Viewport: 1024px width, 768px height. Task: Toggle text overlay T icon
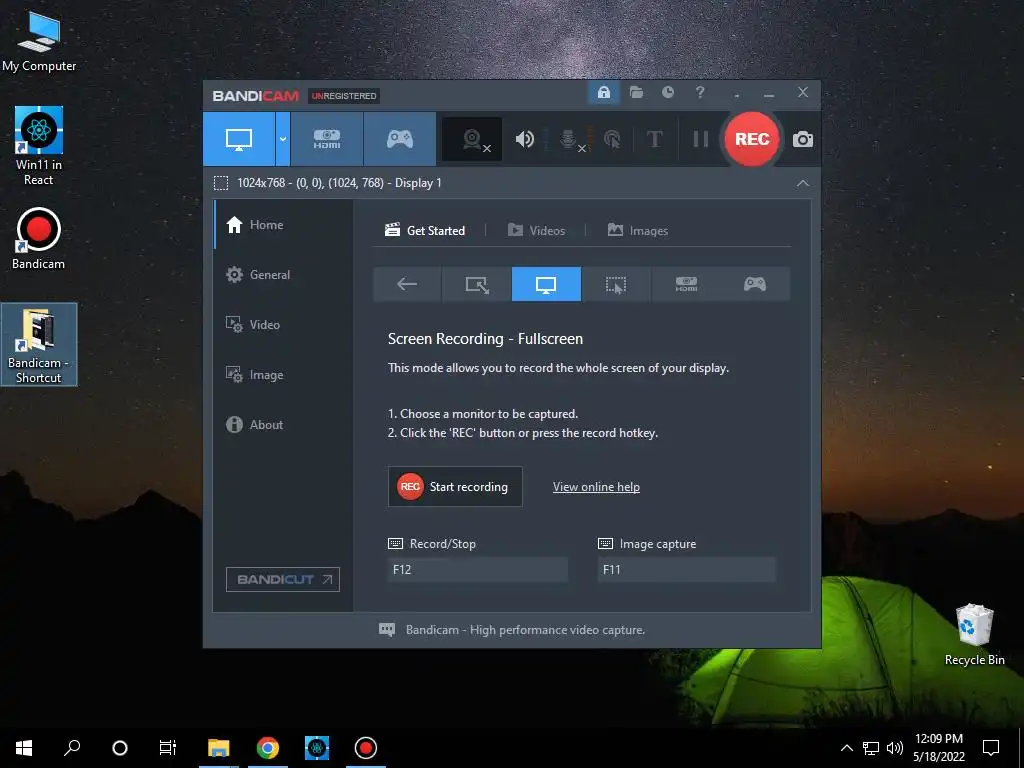tap(654, 139)
